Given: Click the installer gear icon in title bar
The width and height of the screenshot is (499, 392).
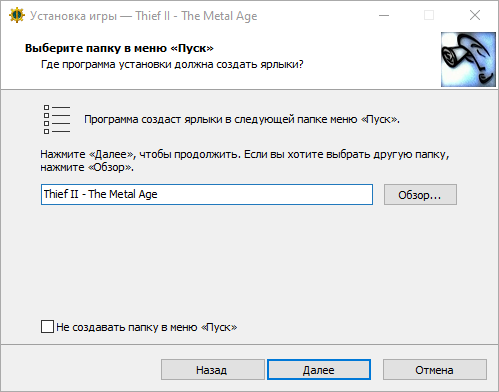Looking at the screenshot, I should click(x=17, y=15).
